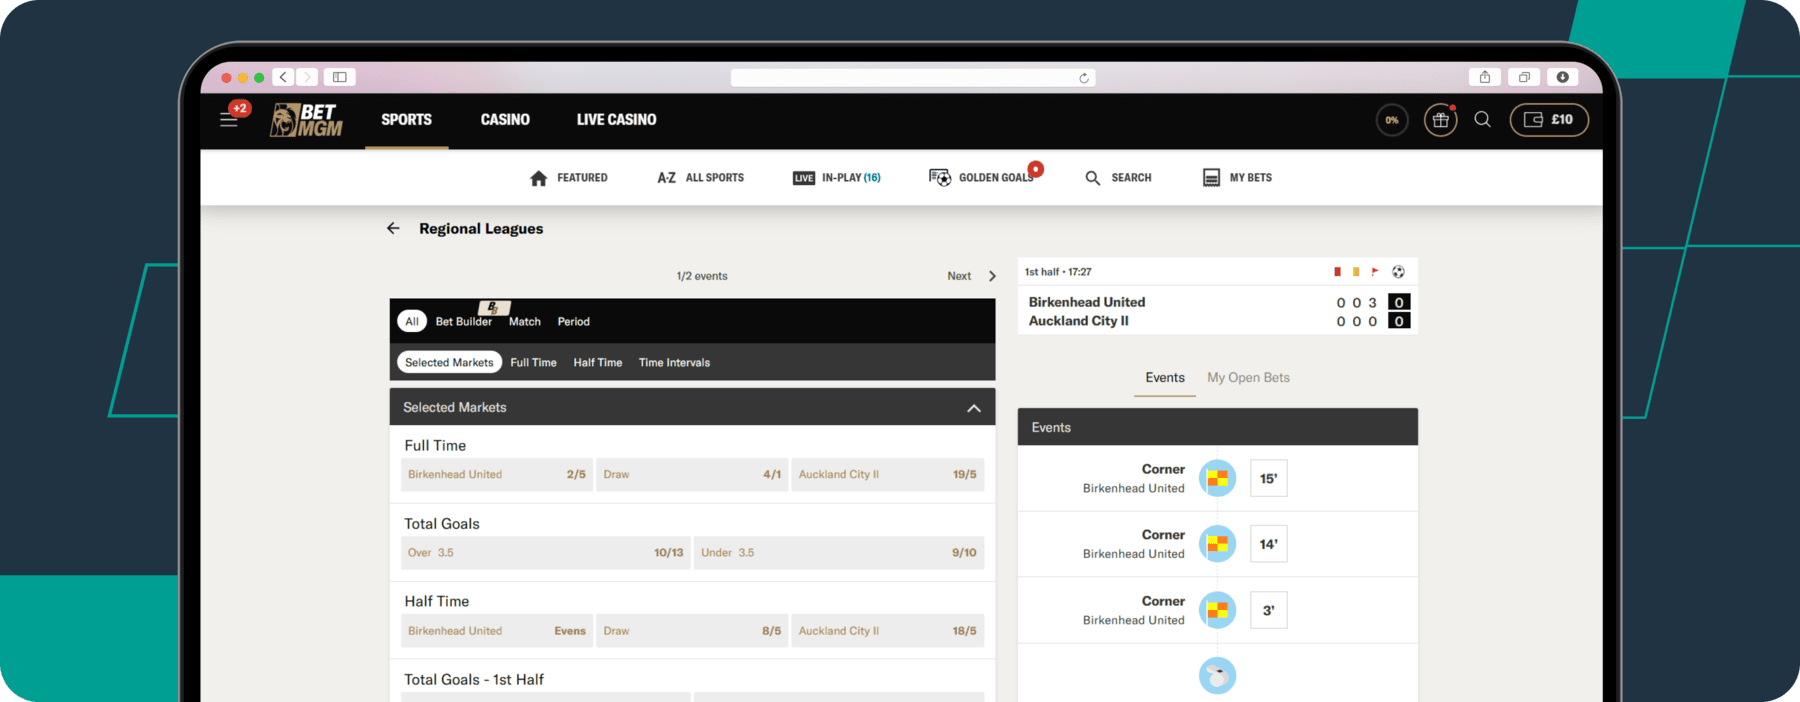The height and width of the screenshot is (702, 1800).
Task: Click the 1st half 17:27 match clock
Action: (1058, 272)
